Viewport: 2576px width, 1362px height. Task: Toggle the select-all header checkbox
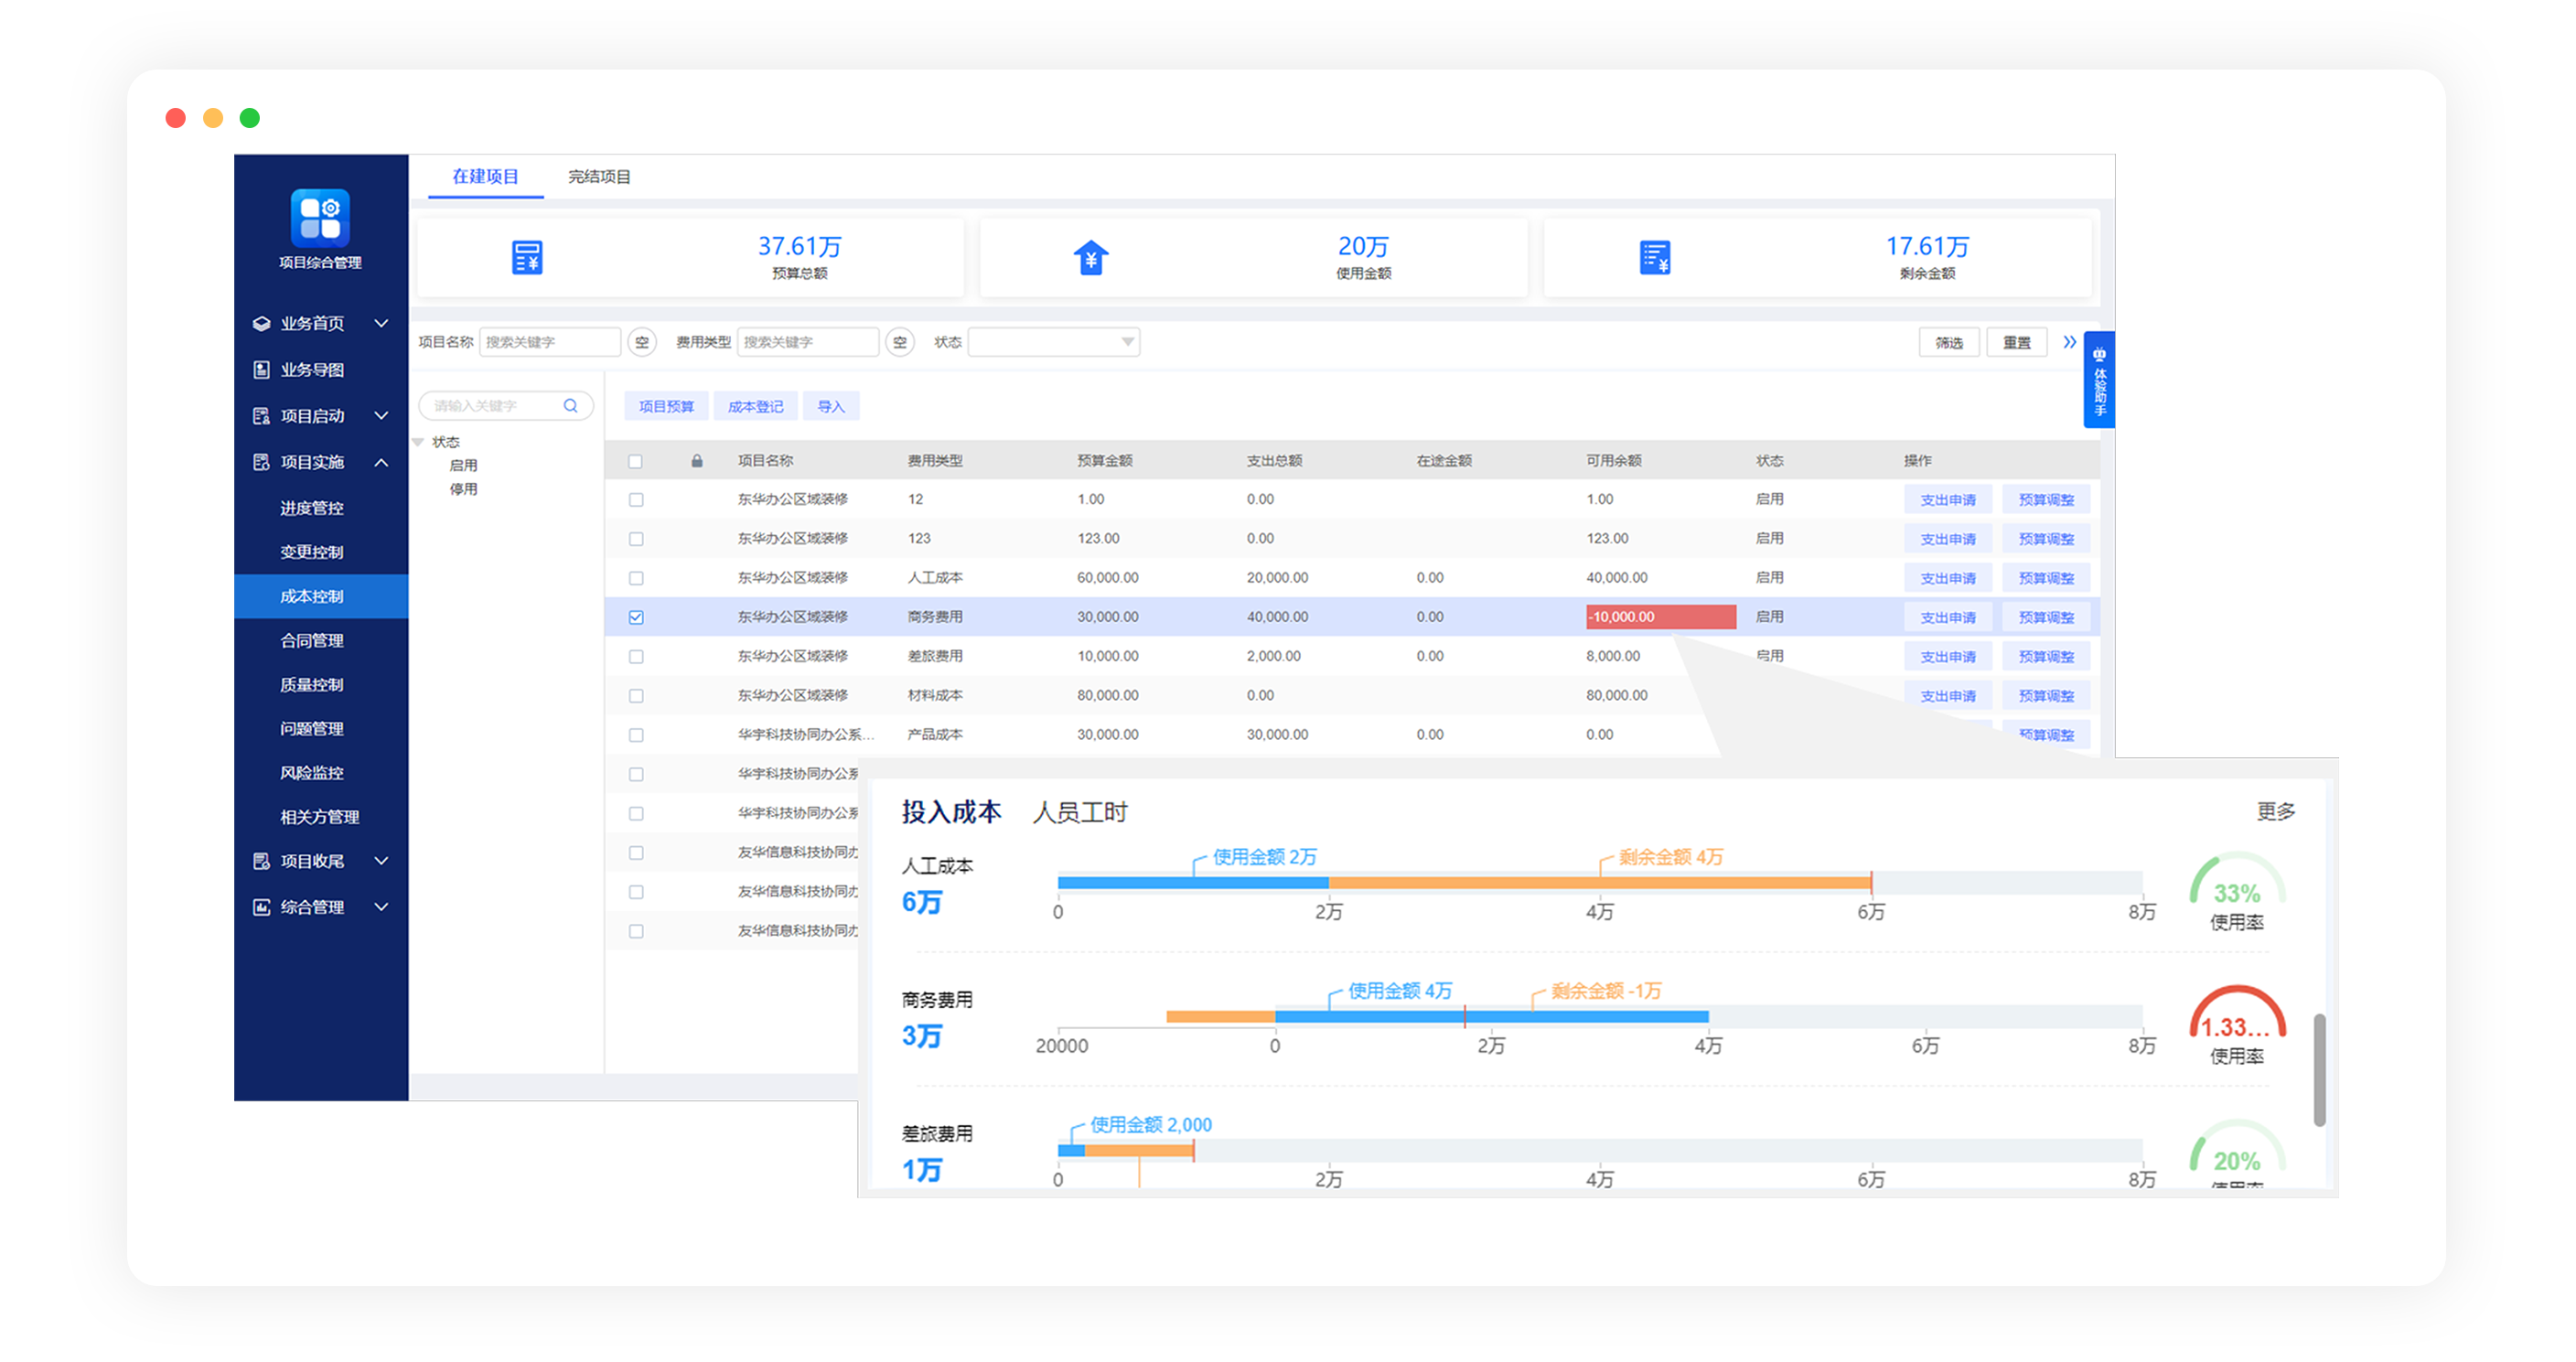click(636, 461)
